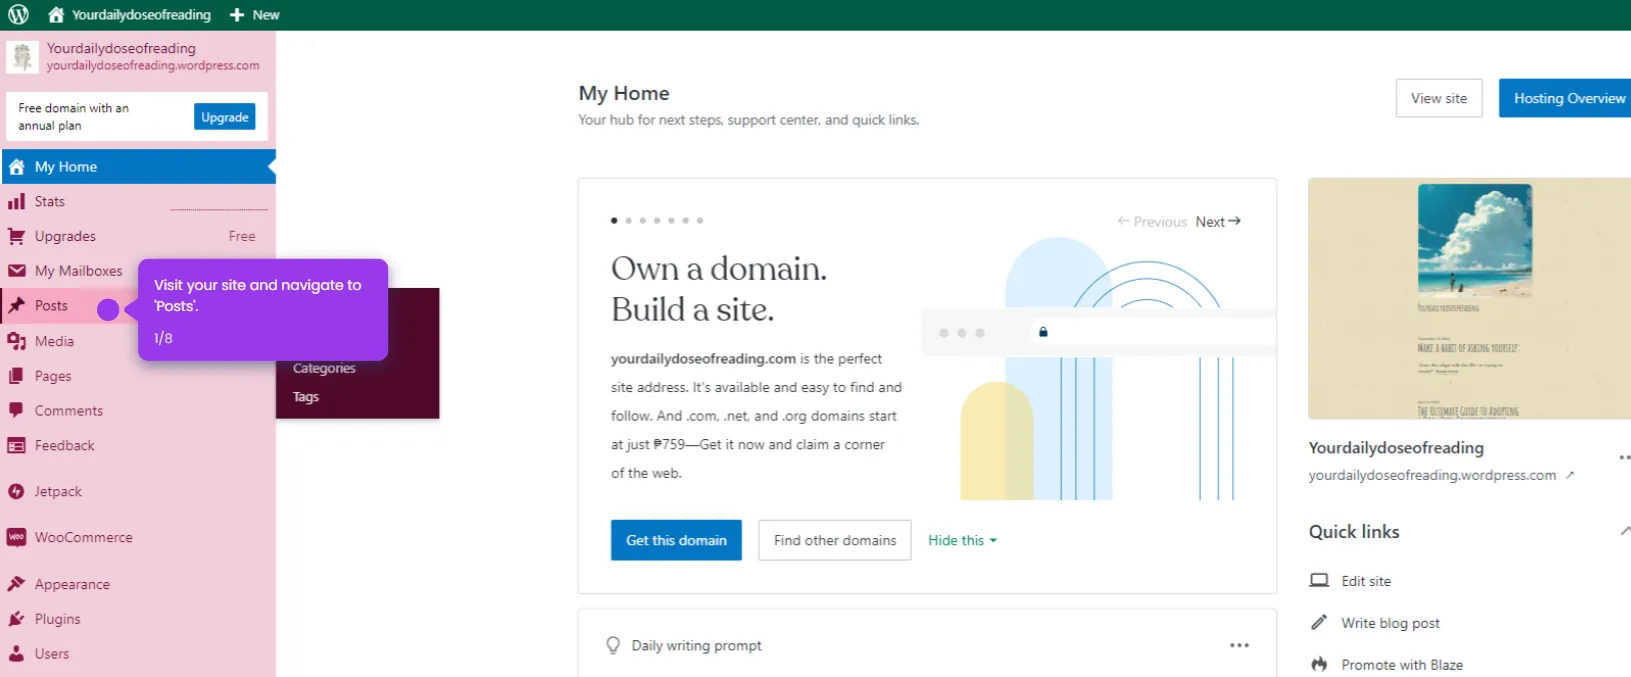Open the Edit site quick link

click(x=1366, y=581)
